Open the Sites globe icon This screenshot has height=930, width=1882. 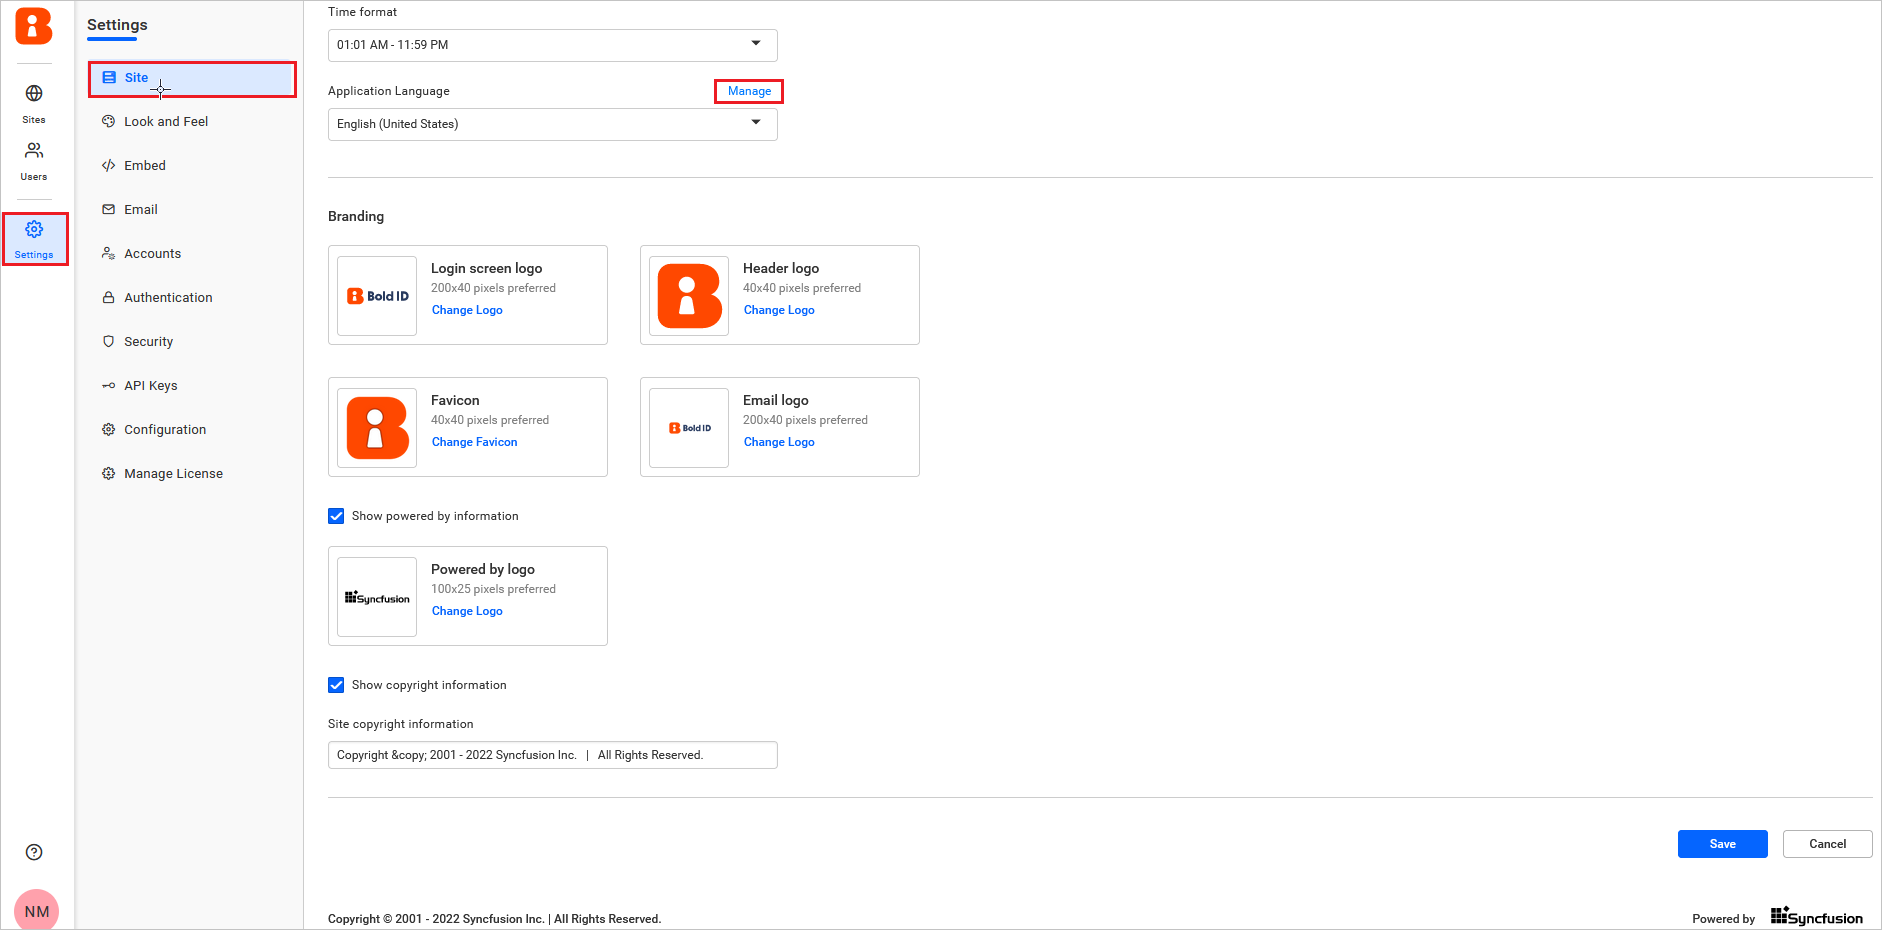(x=34, y=94)
